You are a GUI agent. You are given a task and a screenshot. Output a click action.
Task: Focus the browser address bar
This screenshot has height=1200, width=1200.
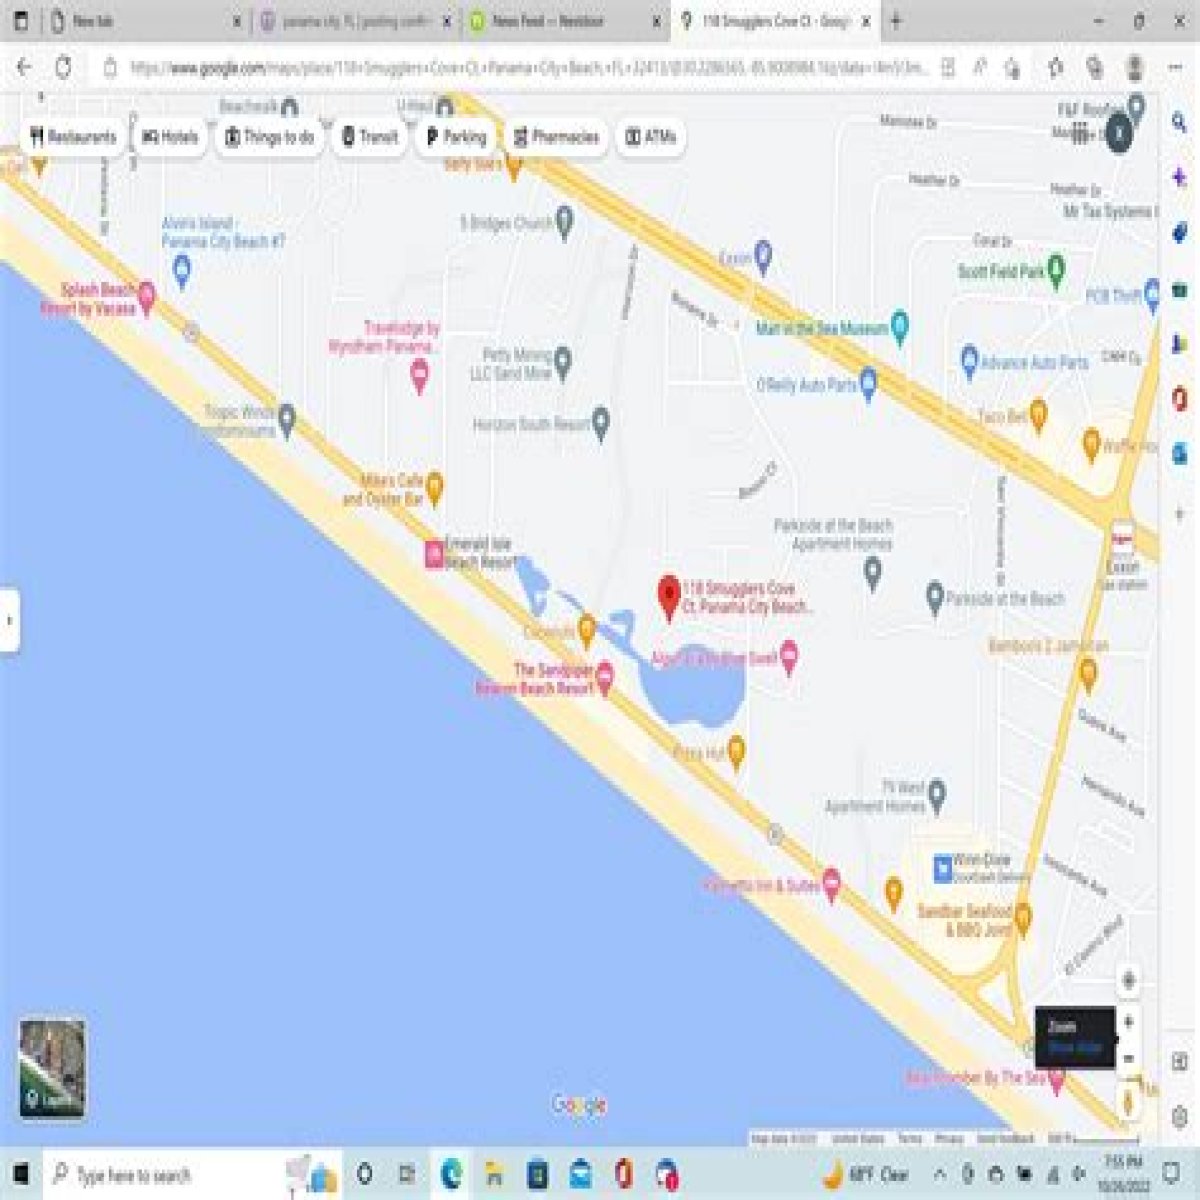pyautogui.click(x=528, y=68)
